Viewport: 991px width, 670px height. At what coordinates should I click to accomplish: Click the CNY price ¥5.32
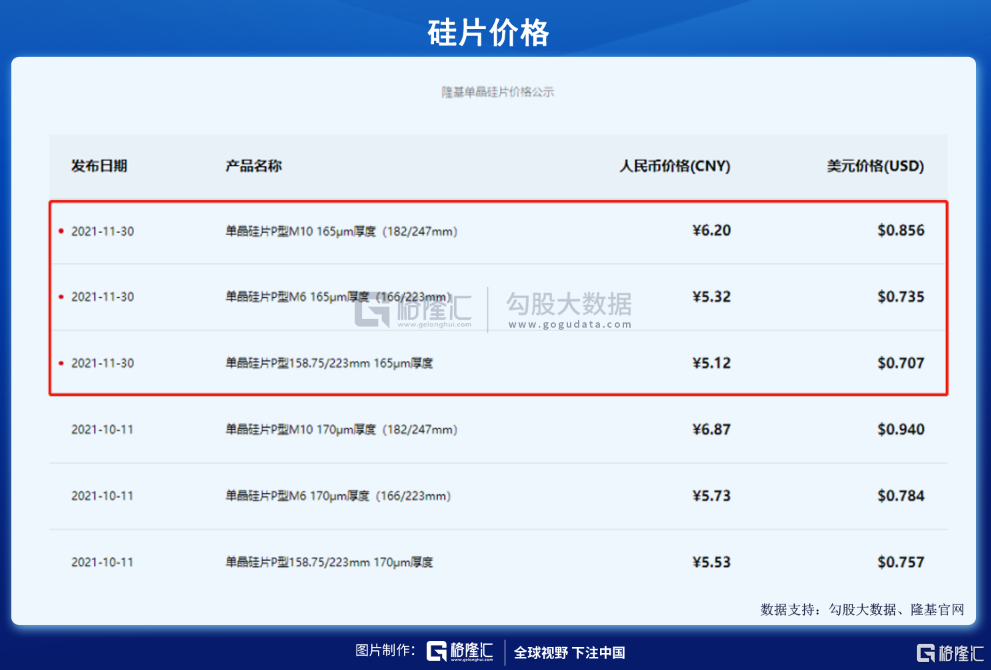712,297
